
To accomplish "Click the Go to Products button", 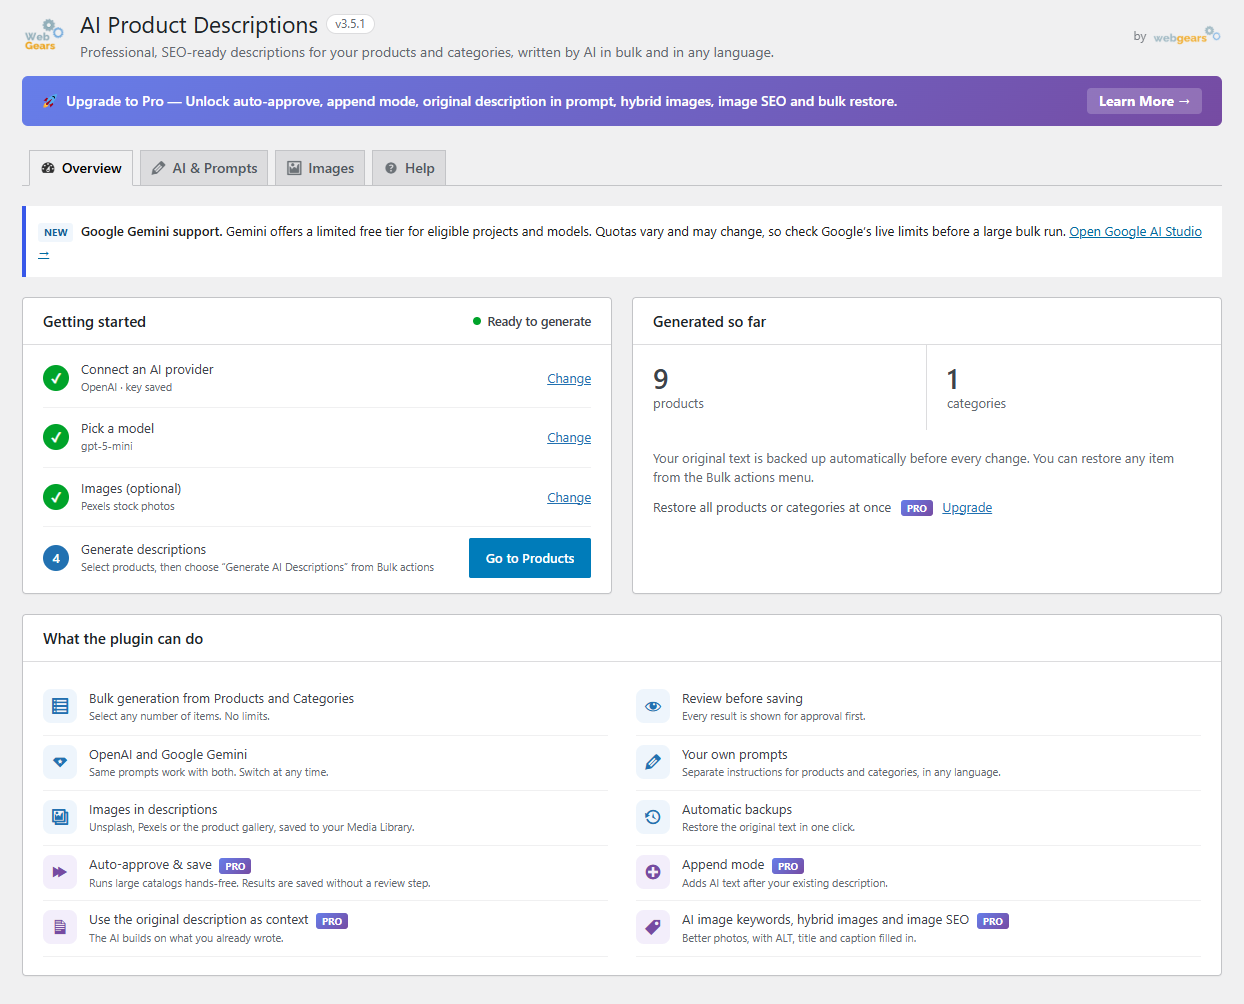I will pos(530,558).
